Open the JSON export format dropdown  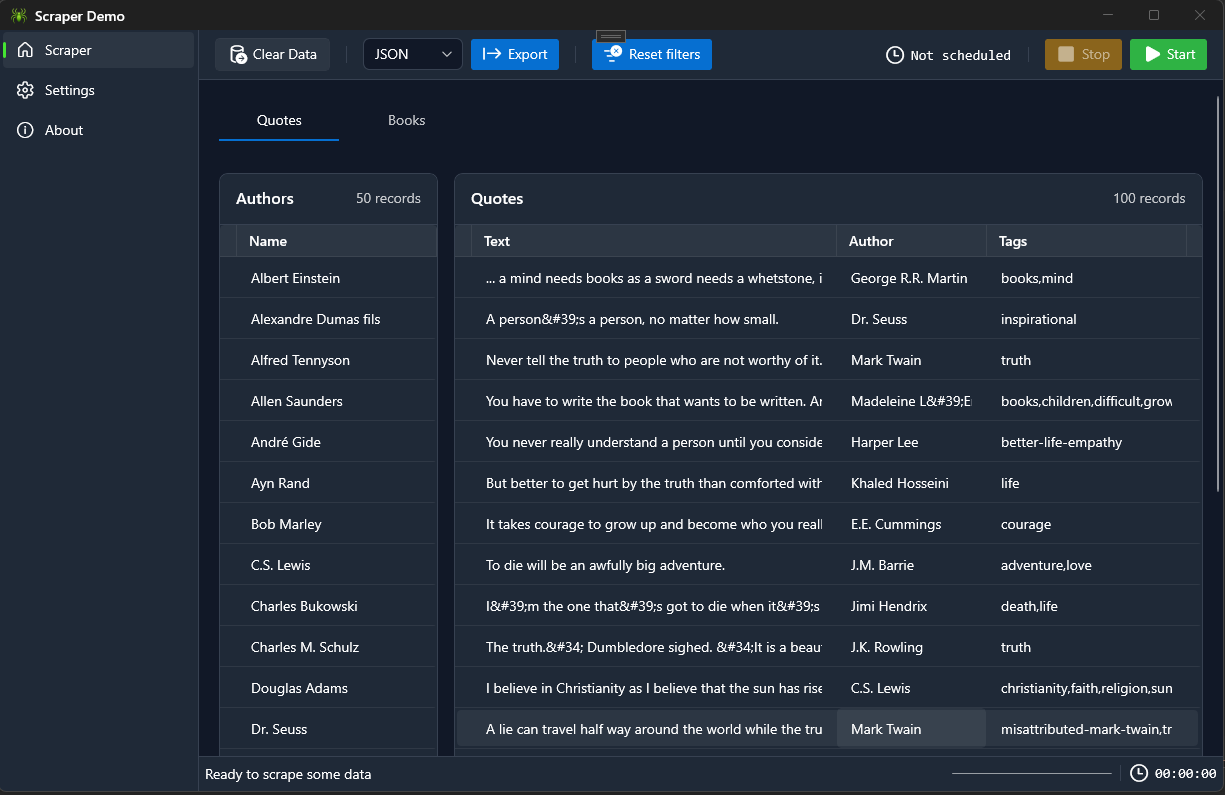413,54
